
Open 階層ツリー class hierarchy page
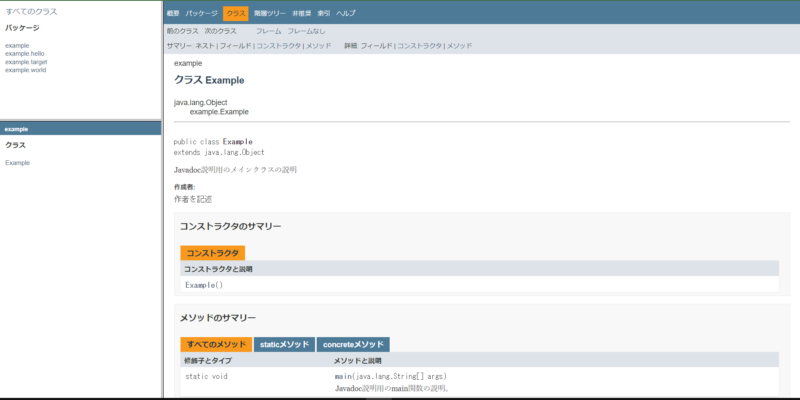[270, 13]
